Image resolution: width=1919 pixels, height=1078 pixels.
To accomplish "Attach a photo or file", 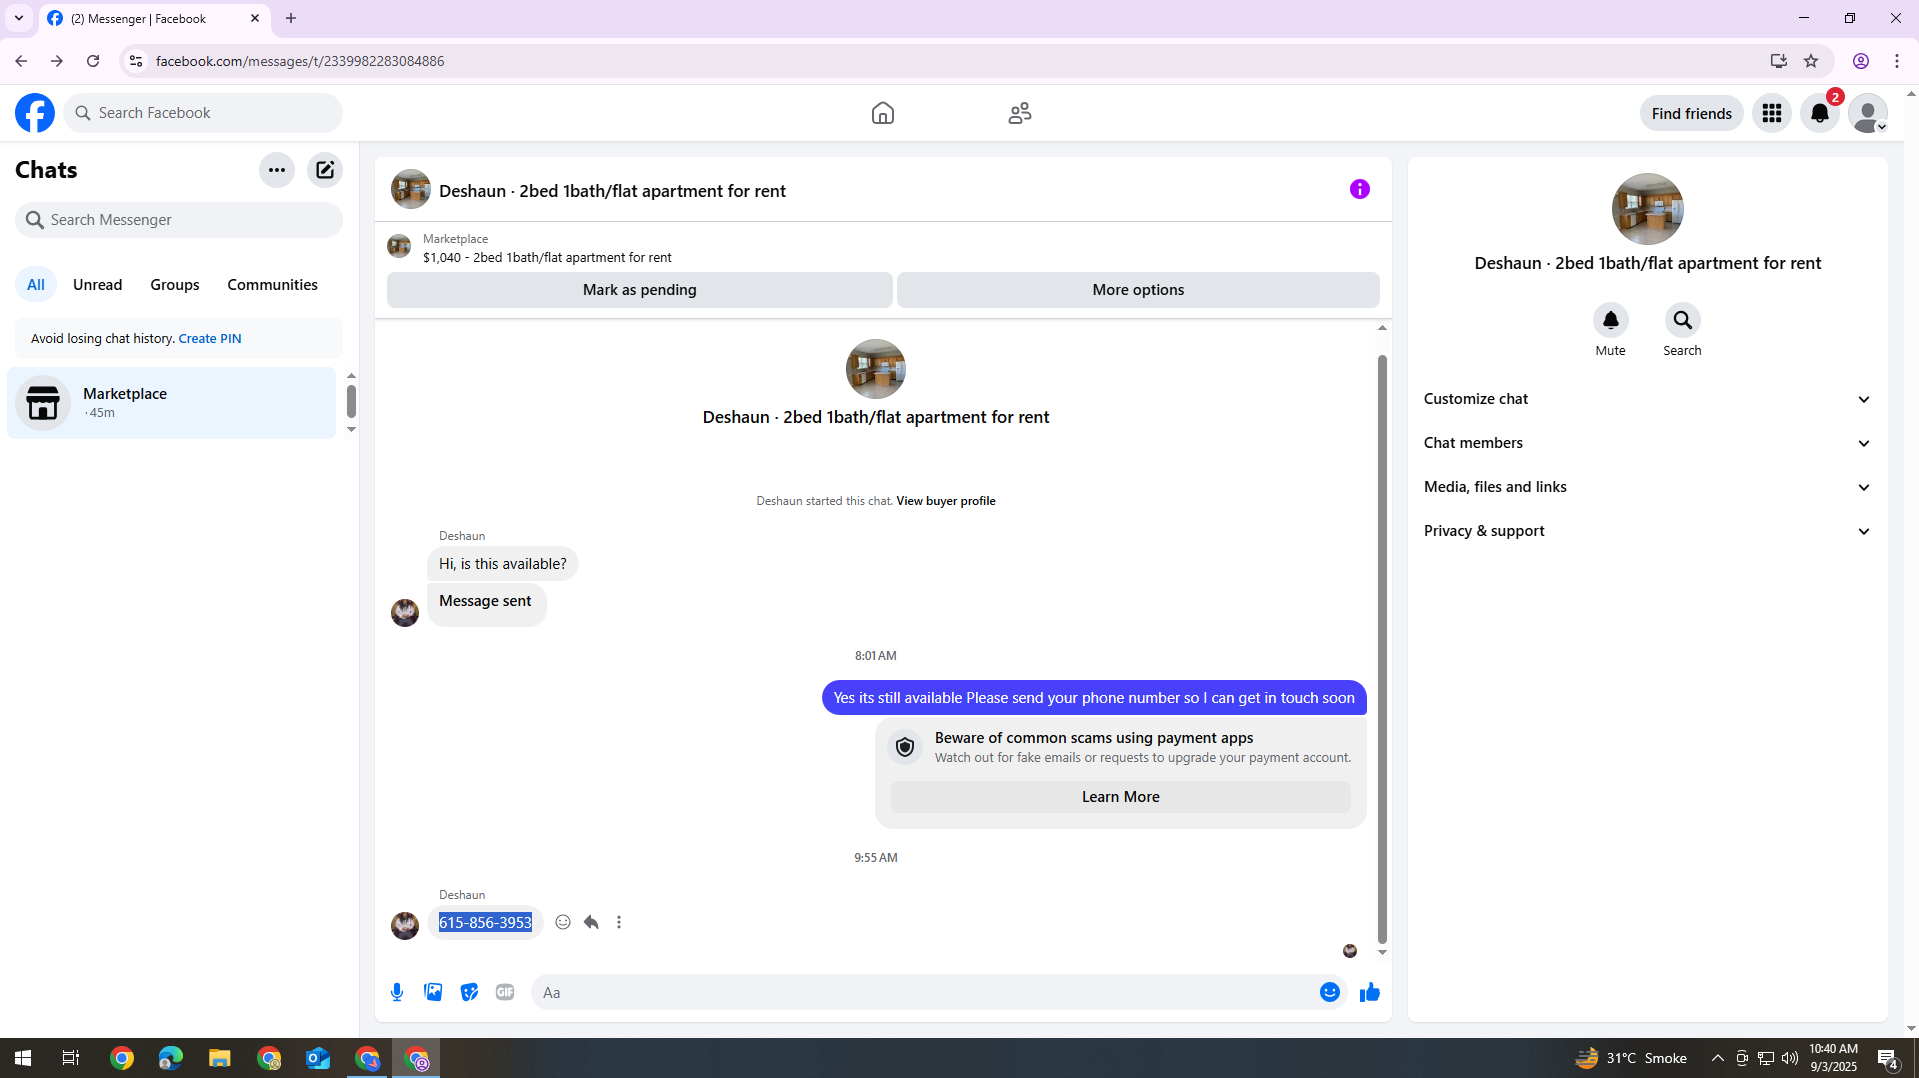I will pos(433,992).
